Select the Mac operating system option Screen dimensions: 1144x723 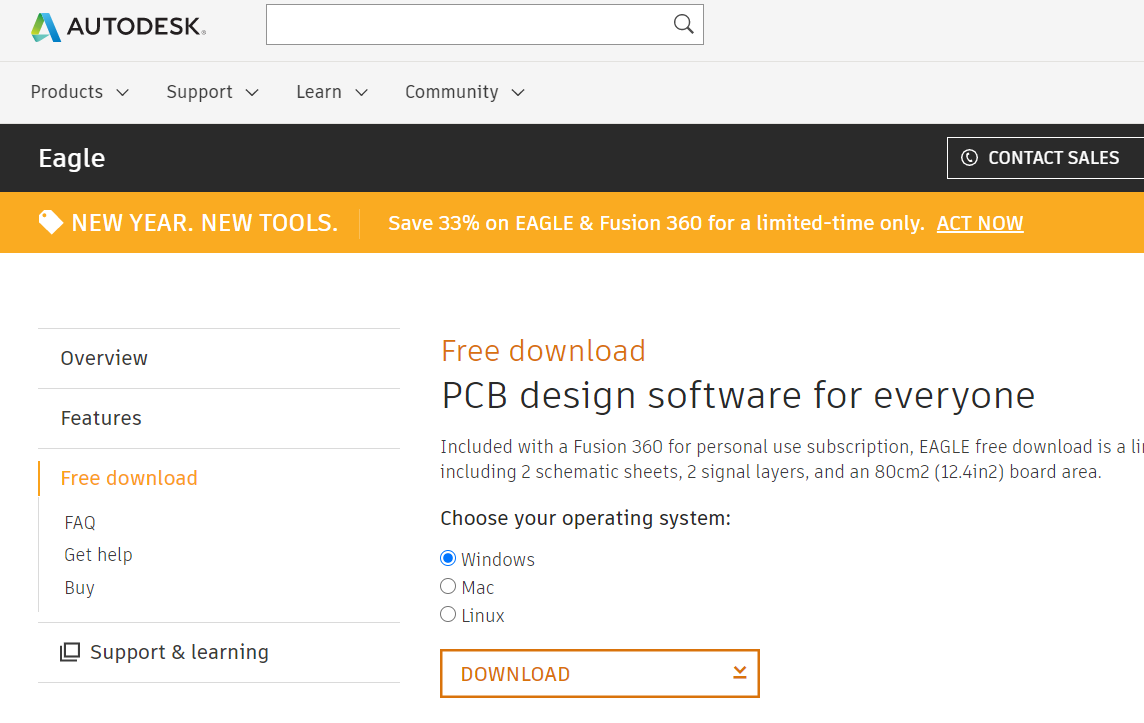tap(448, 587)
